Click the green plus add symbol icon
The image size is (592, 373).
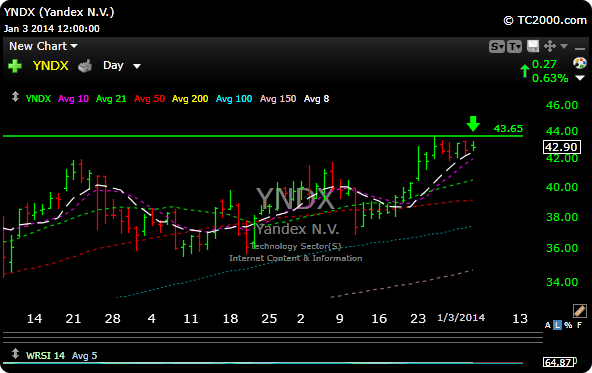pos(15,66)
